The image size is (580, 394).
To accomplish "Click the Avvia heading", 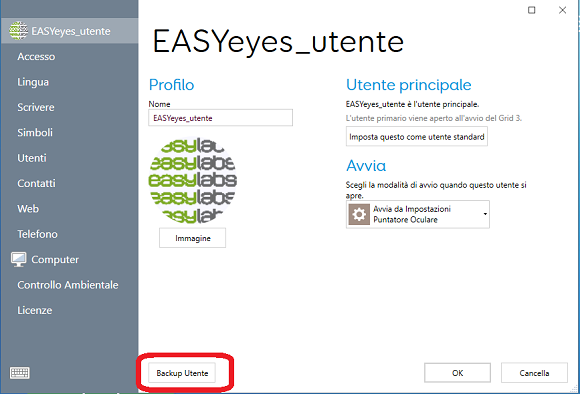I will click(x=366, y=166).
